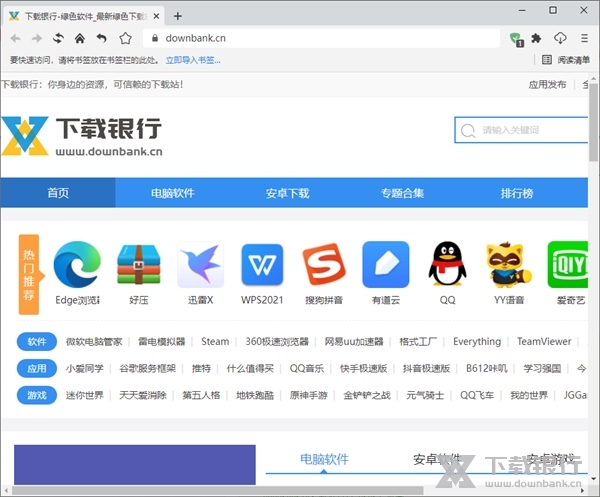Click the undo/restore closed tab icon
Image resolution: width=600 pixels, height=497 pixels.
[x=101, y=38]
